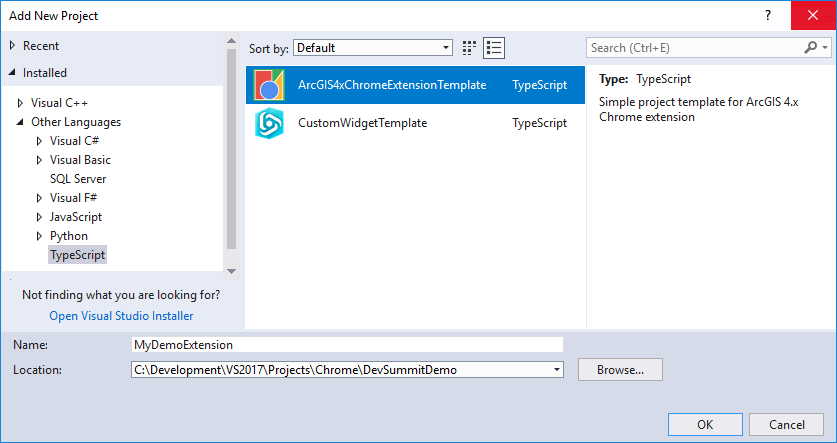837x443 pixels.
Task: Select TypeScript in the tree
Action: pyautogui.click(x=78, y=255)
